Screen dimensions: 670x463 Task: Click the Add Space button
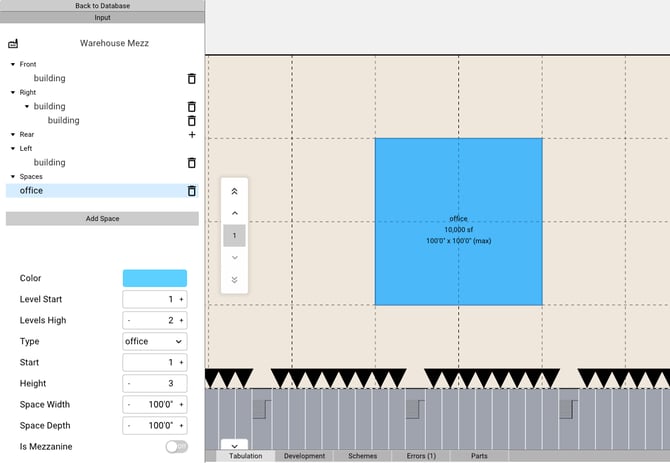pyautogui.click(x=102, y=218)
